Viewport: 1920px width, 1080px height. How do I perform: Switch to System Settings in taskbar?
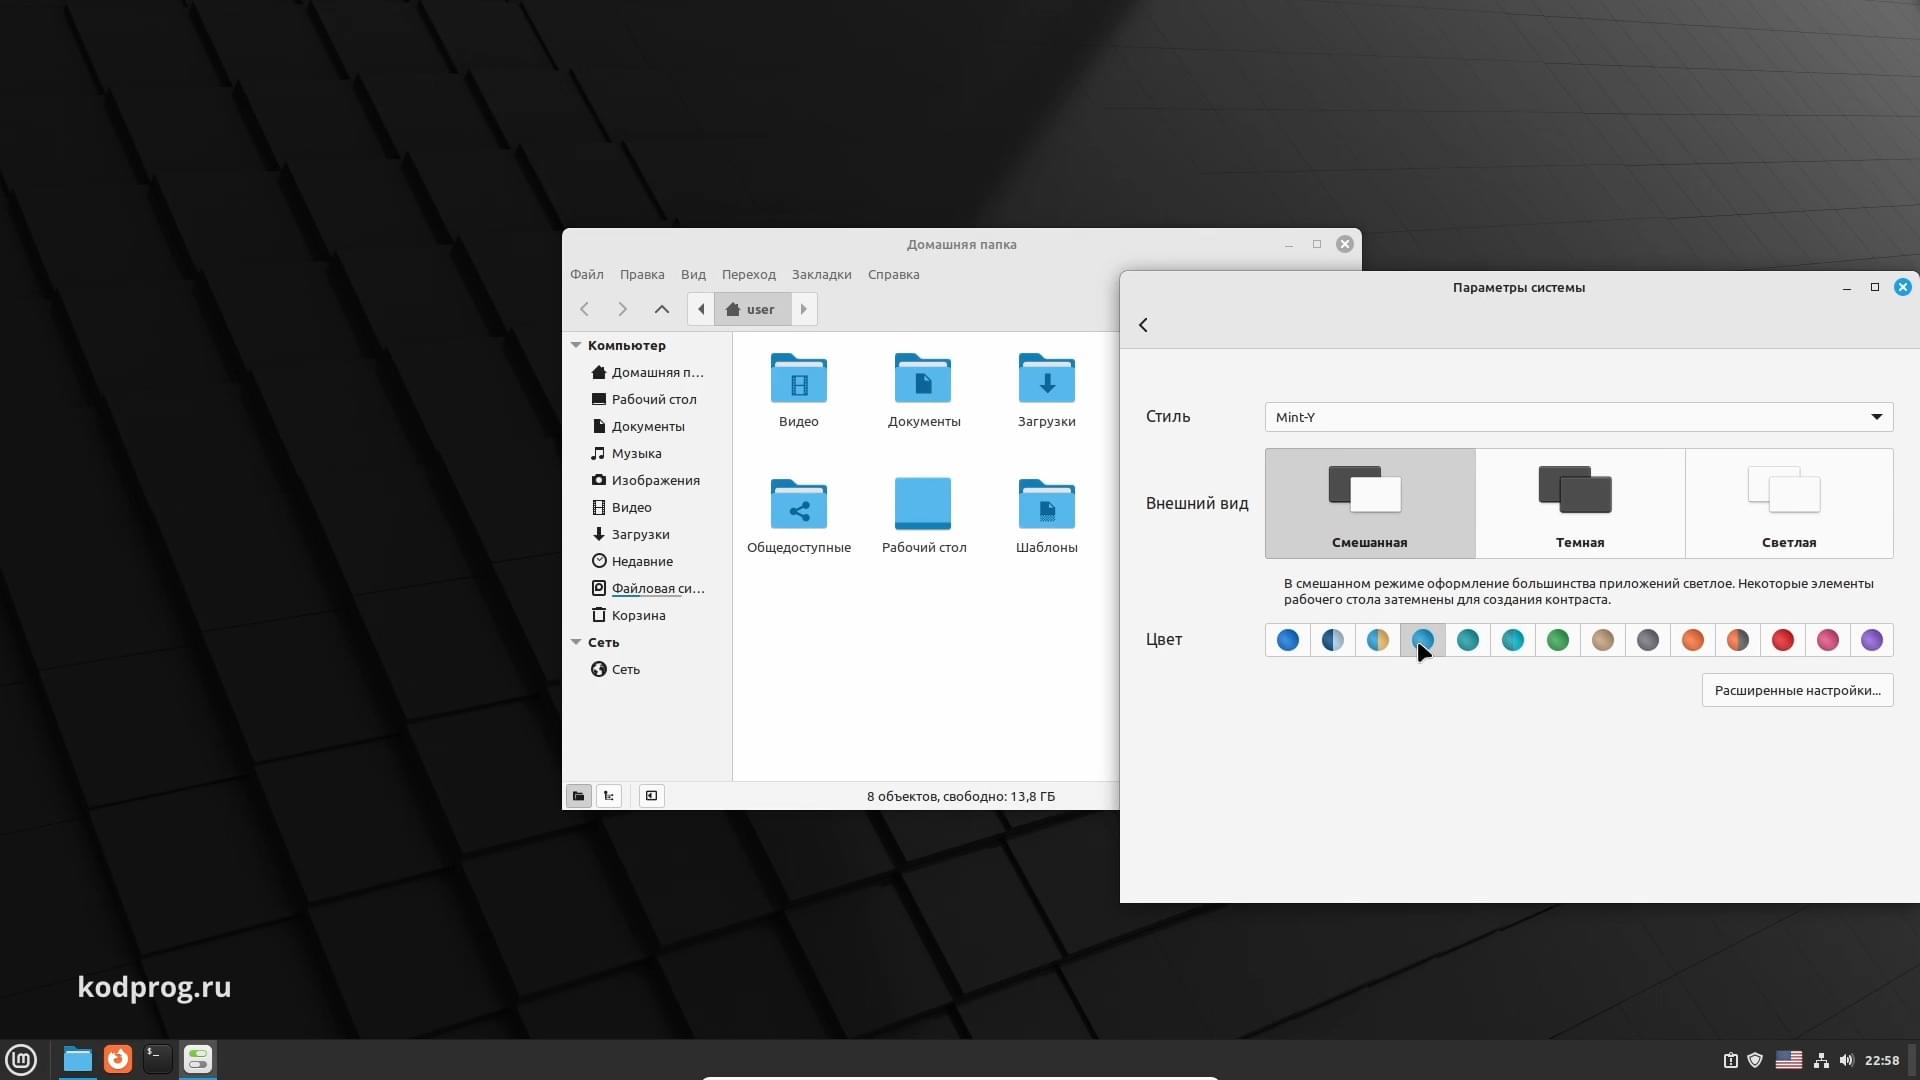[x=198, y=1059]
